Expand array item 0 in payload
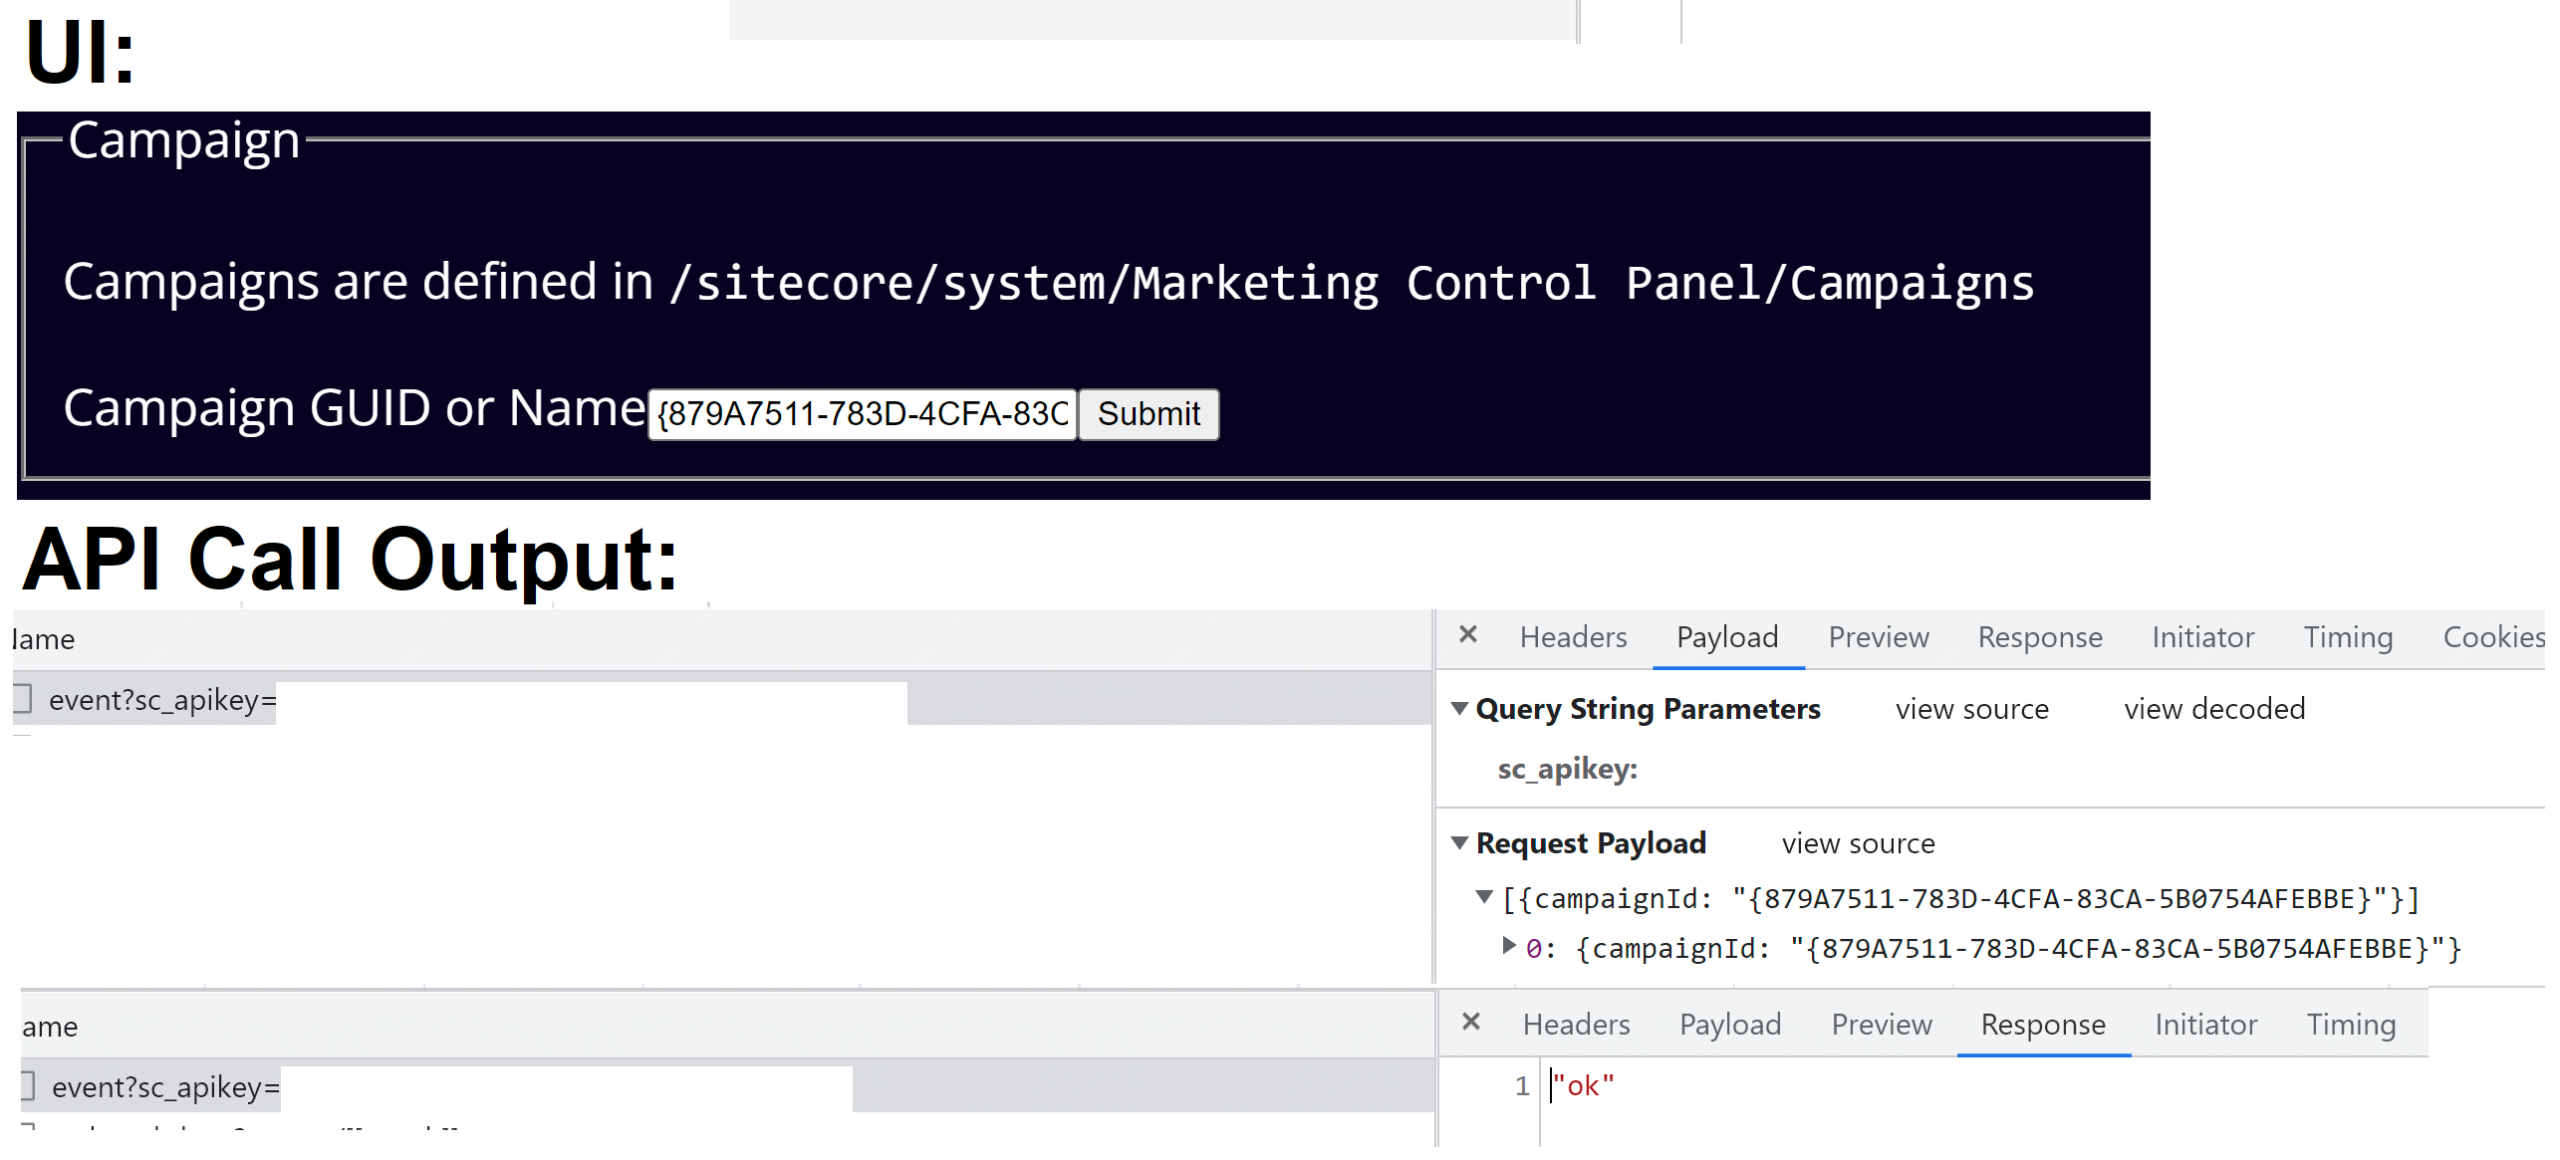This screenshot has width=2560, height=1160. coord(1508,945)
